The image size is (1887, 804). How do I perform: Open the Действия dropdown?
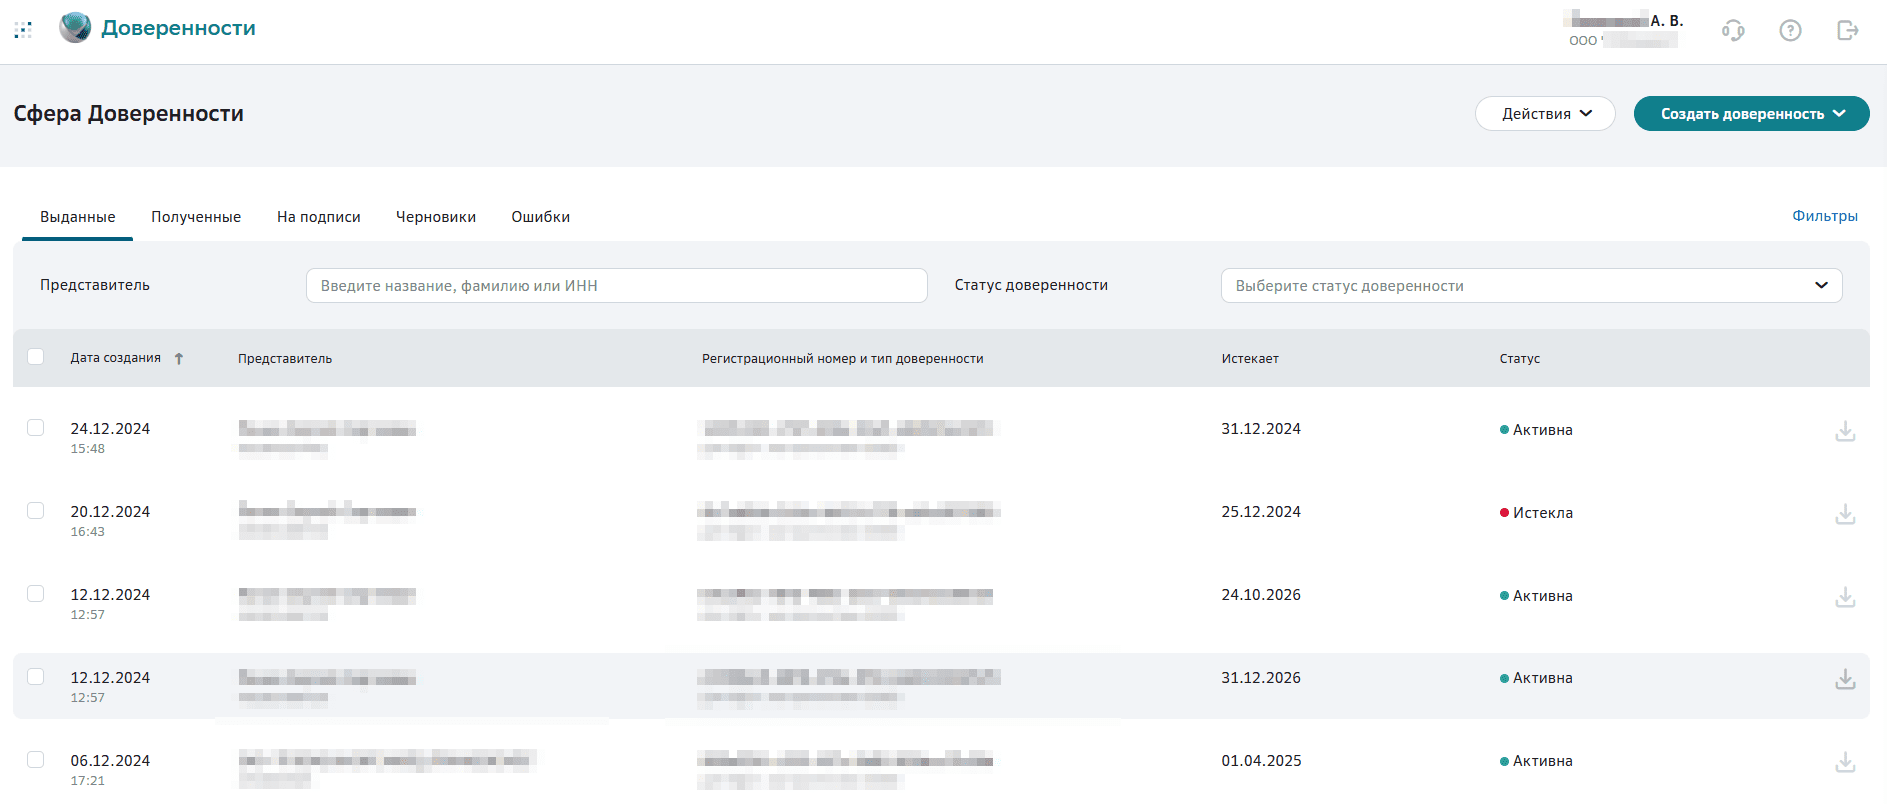(x=1545, y=114)
